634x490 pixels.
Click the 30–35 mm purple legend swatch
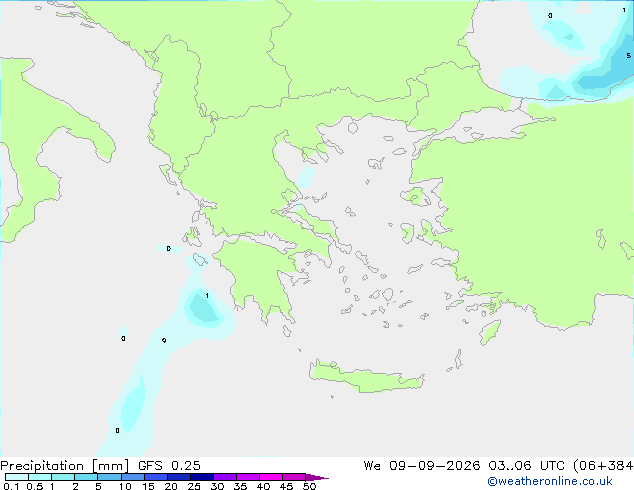coord(225,477)
